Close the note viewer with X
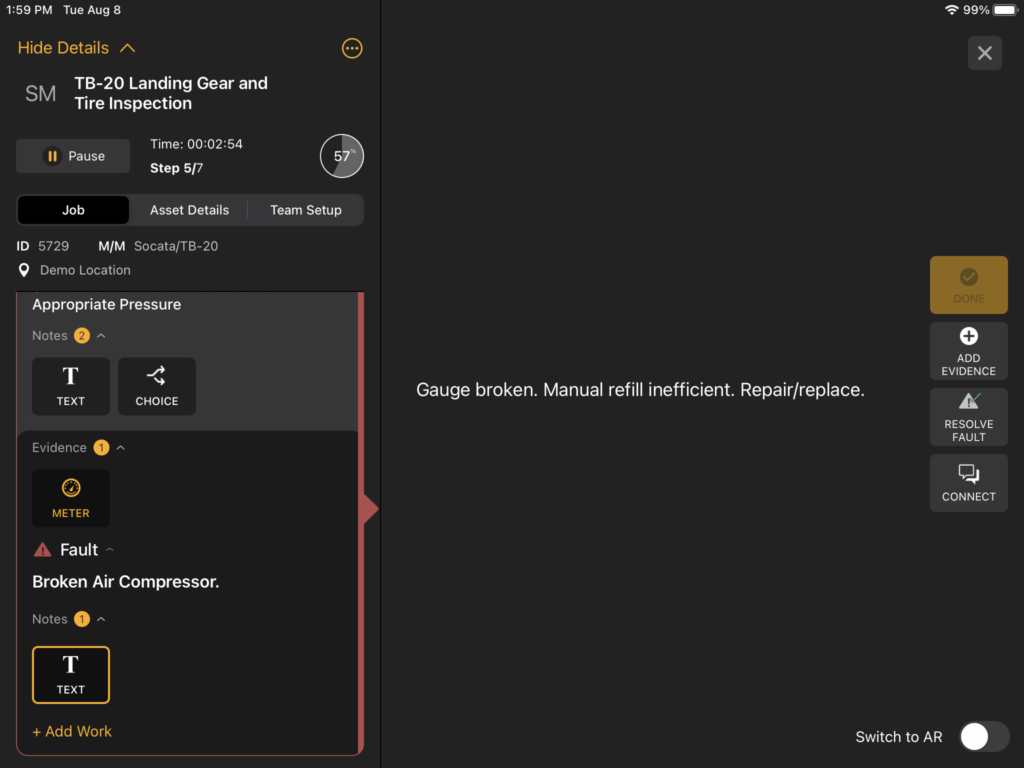The width and height of the screenshot is (1024, 768). pyautogui.click(x=984, y=53)
